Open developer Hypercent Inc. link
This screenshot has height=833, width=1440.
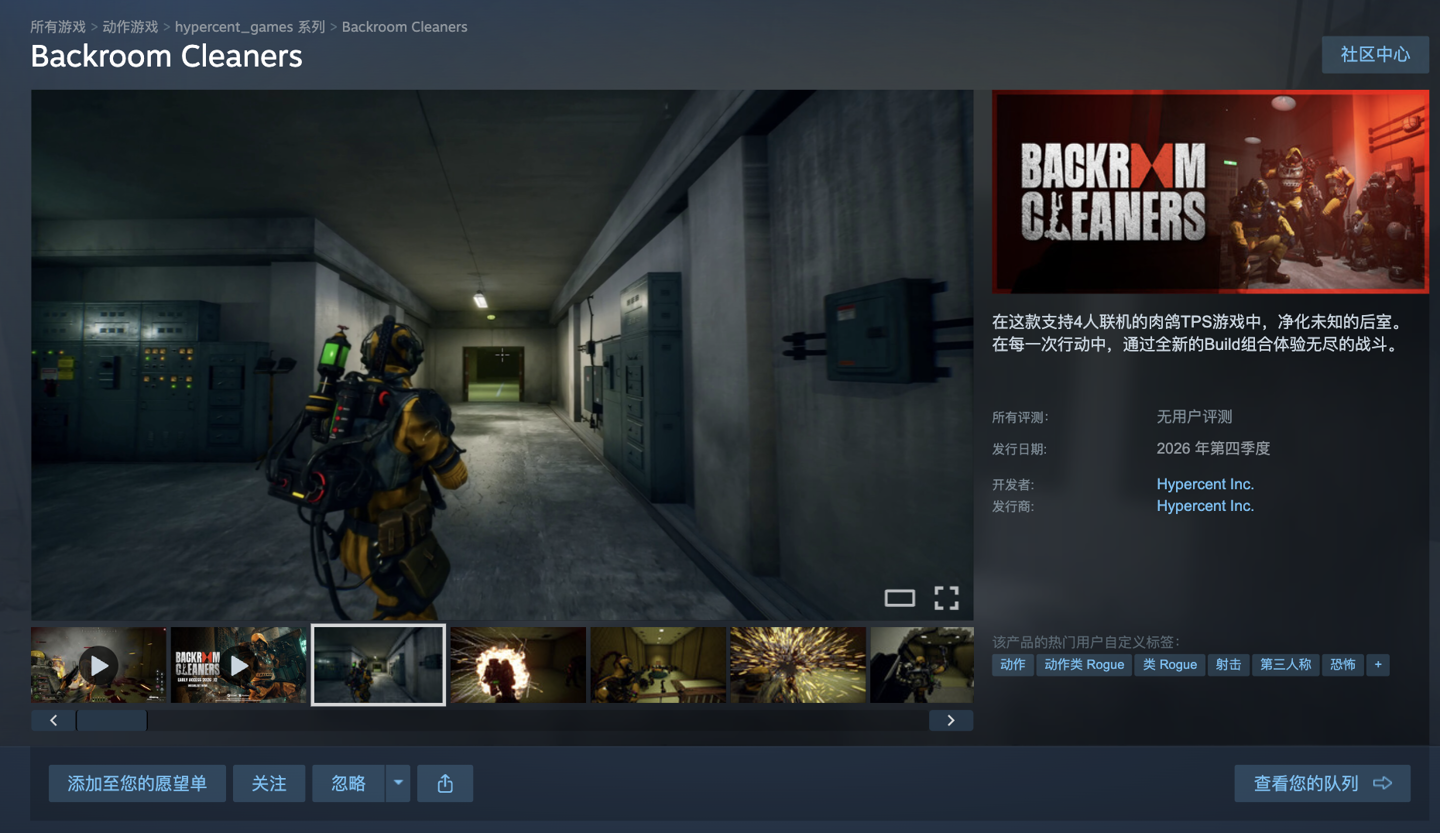(x=1205, y=484)
